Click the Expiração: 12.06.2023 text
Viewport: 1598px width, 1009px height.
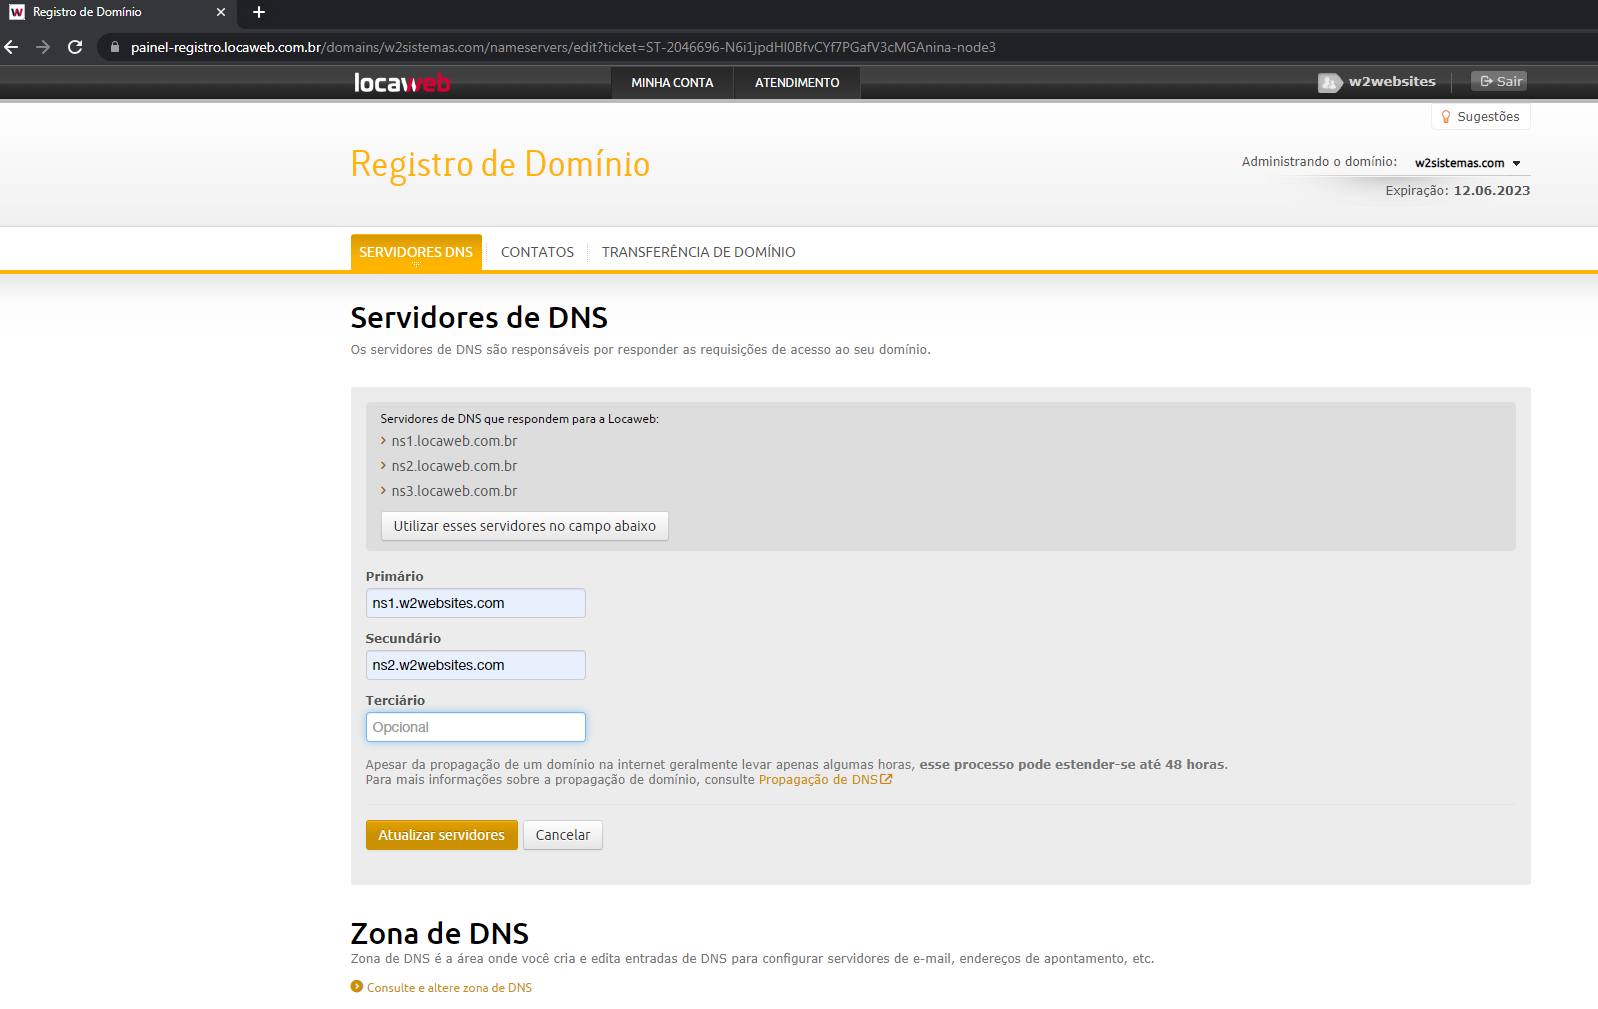(x=1458, y=191)
